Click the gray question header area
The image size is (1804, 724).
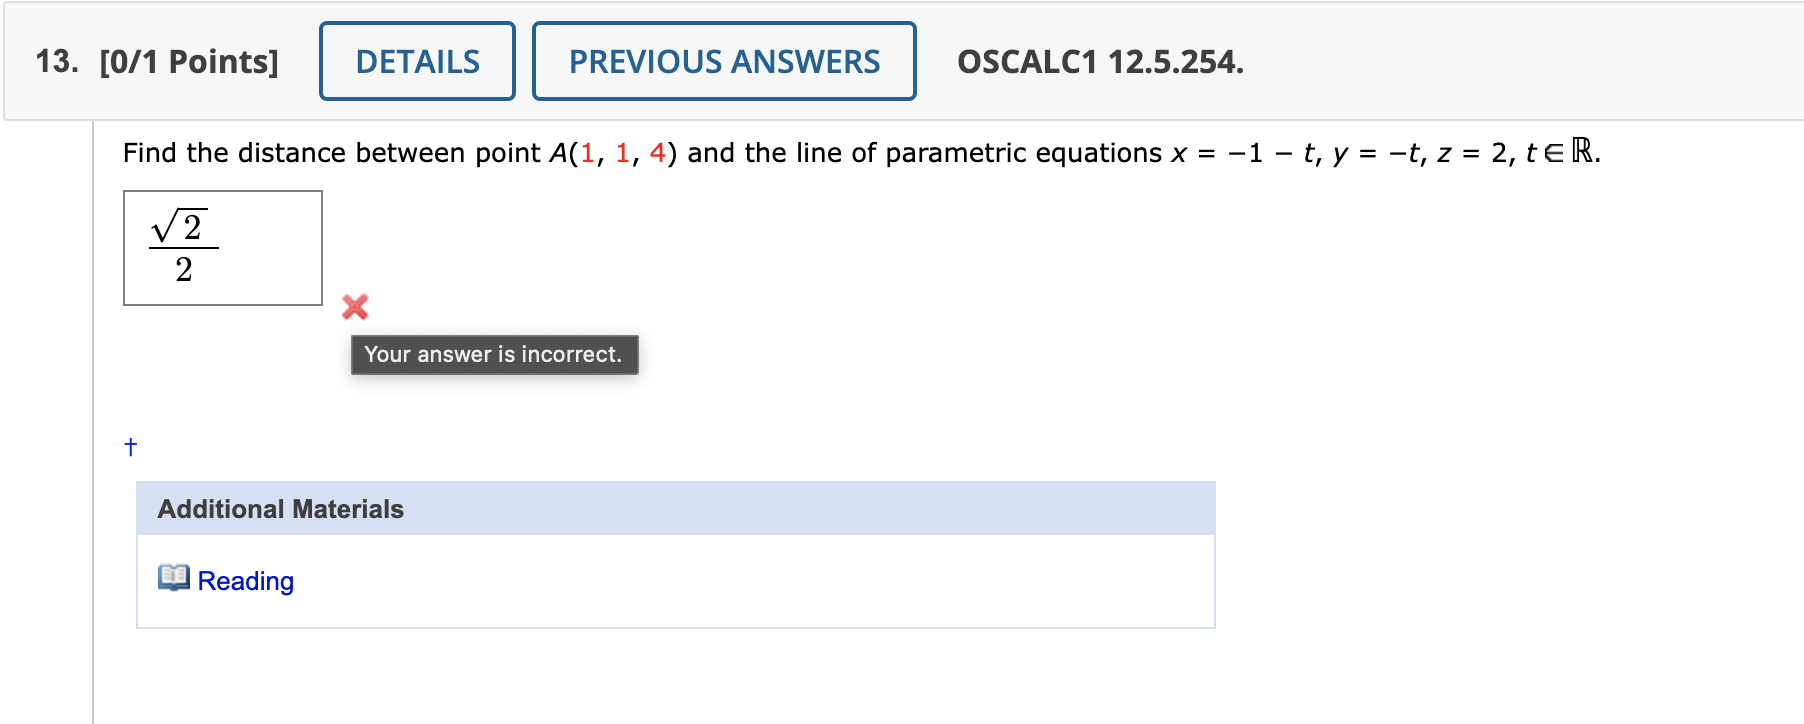pos(1500,60)
